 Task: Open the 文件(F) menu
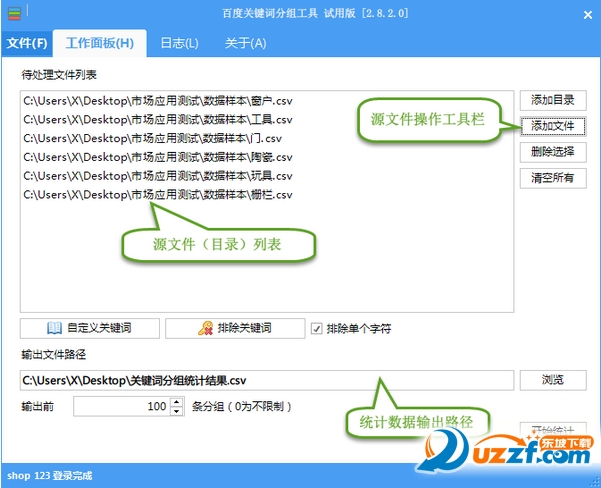click(27, 43)
